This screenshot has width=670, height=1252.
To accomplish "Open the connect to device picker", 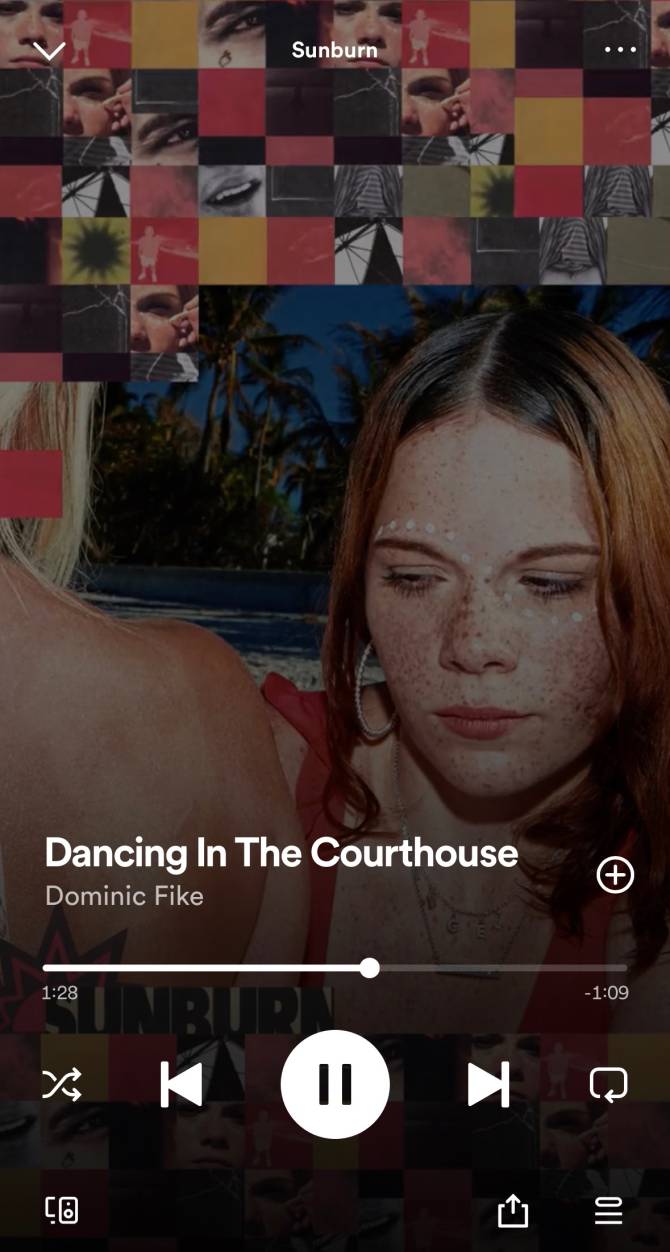I will click(62, 1211).
